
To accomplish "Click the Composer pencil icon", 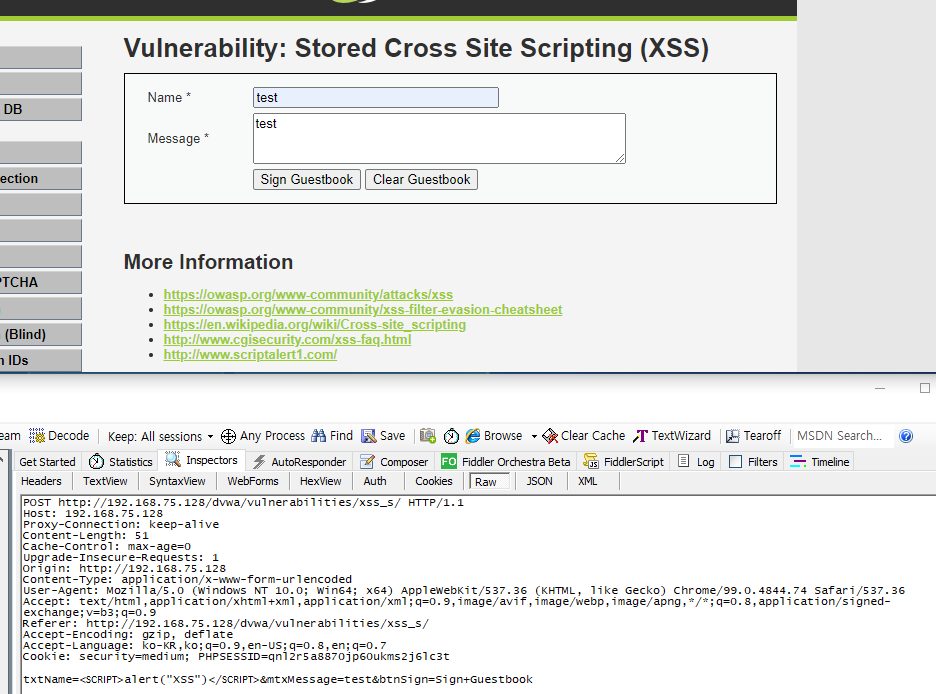I will pyautogui.click(x=367, y=461).
